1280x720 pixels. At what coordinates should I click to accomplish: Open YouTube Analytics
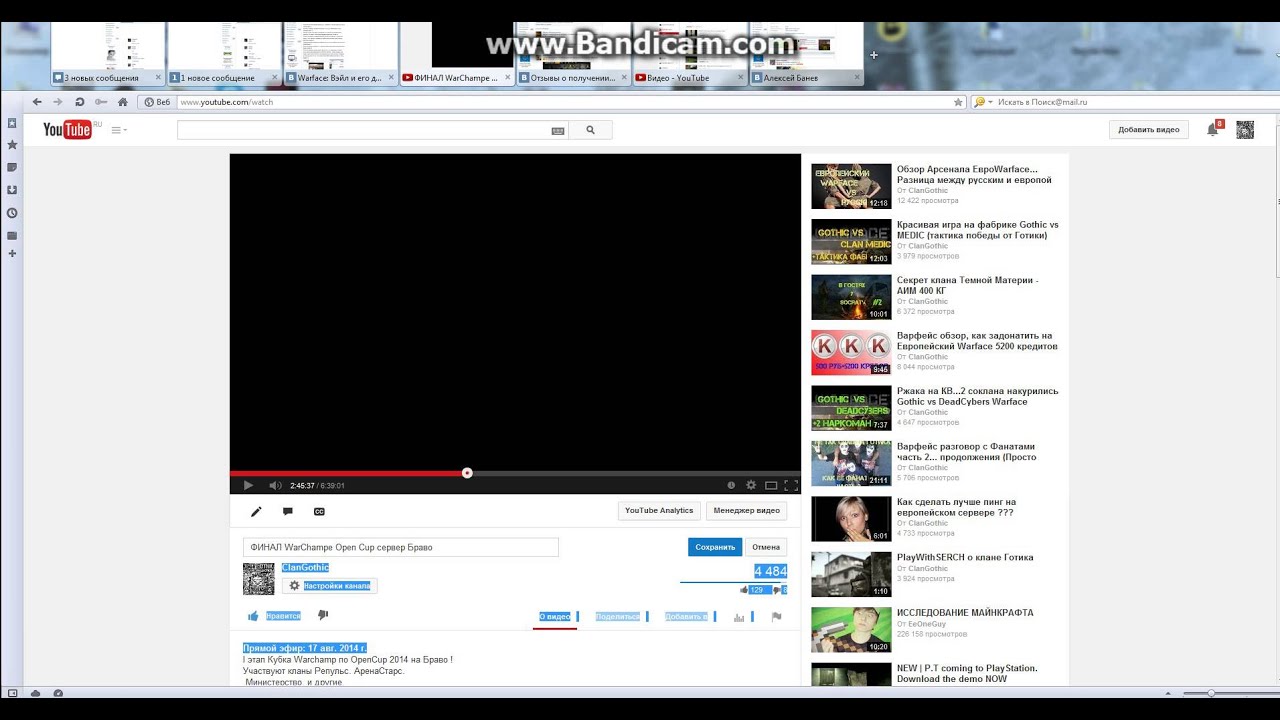click(659, 510)
